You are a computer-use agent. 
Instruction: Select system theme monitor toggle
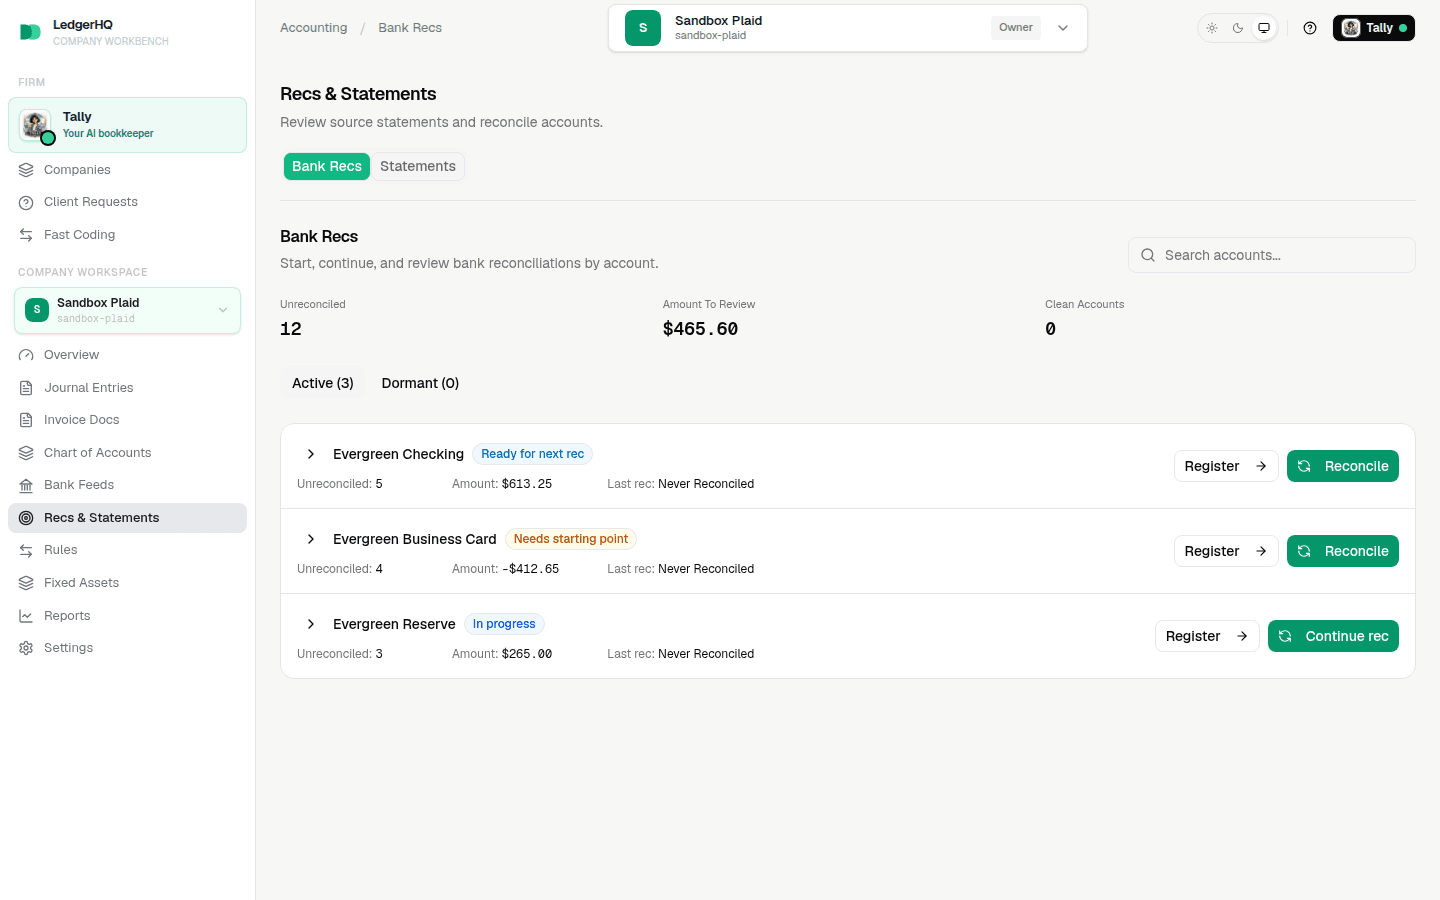(x=1264, y=28)
